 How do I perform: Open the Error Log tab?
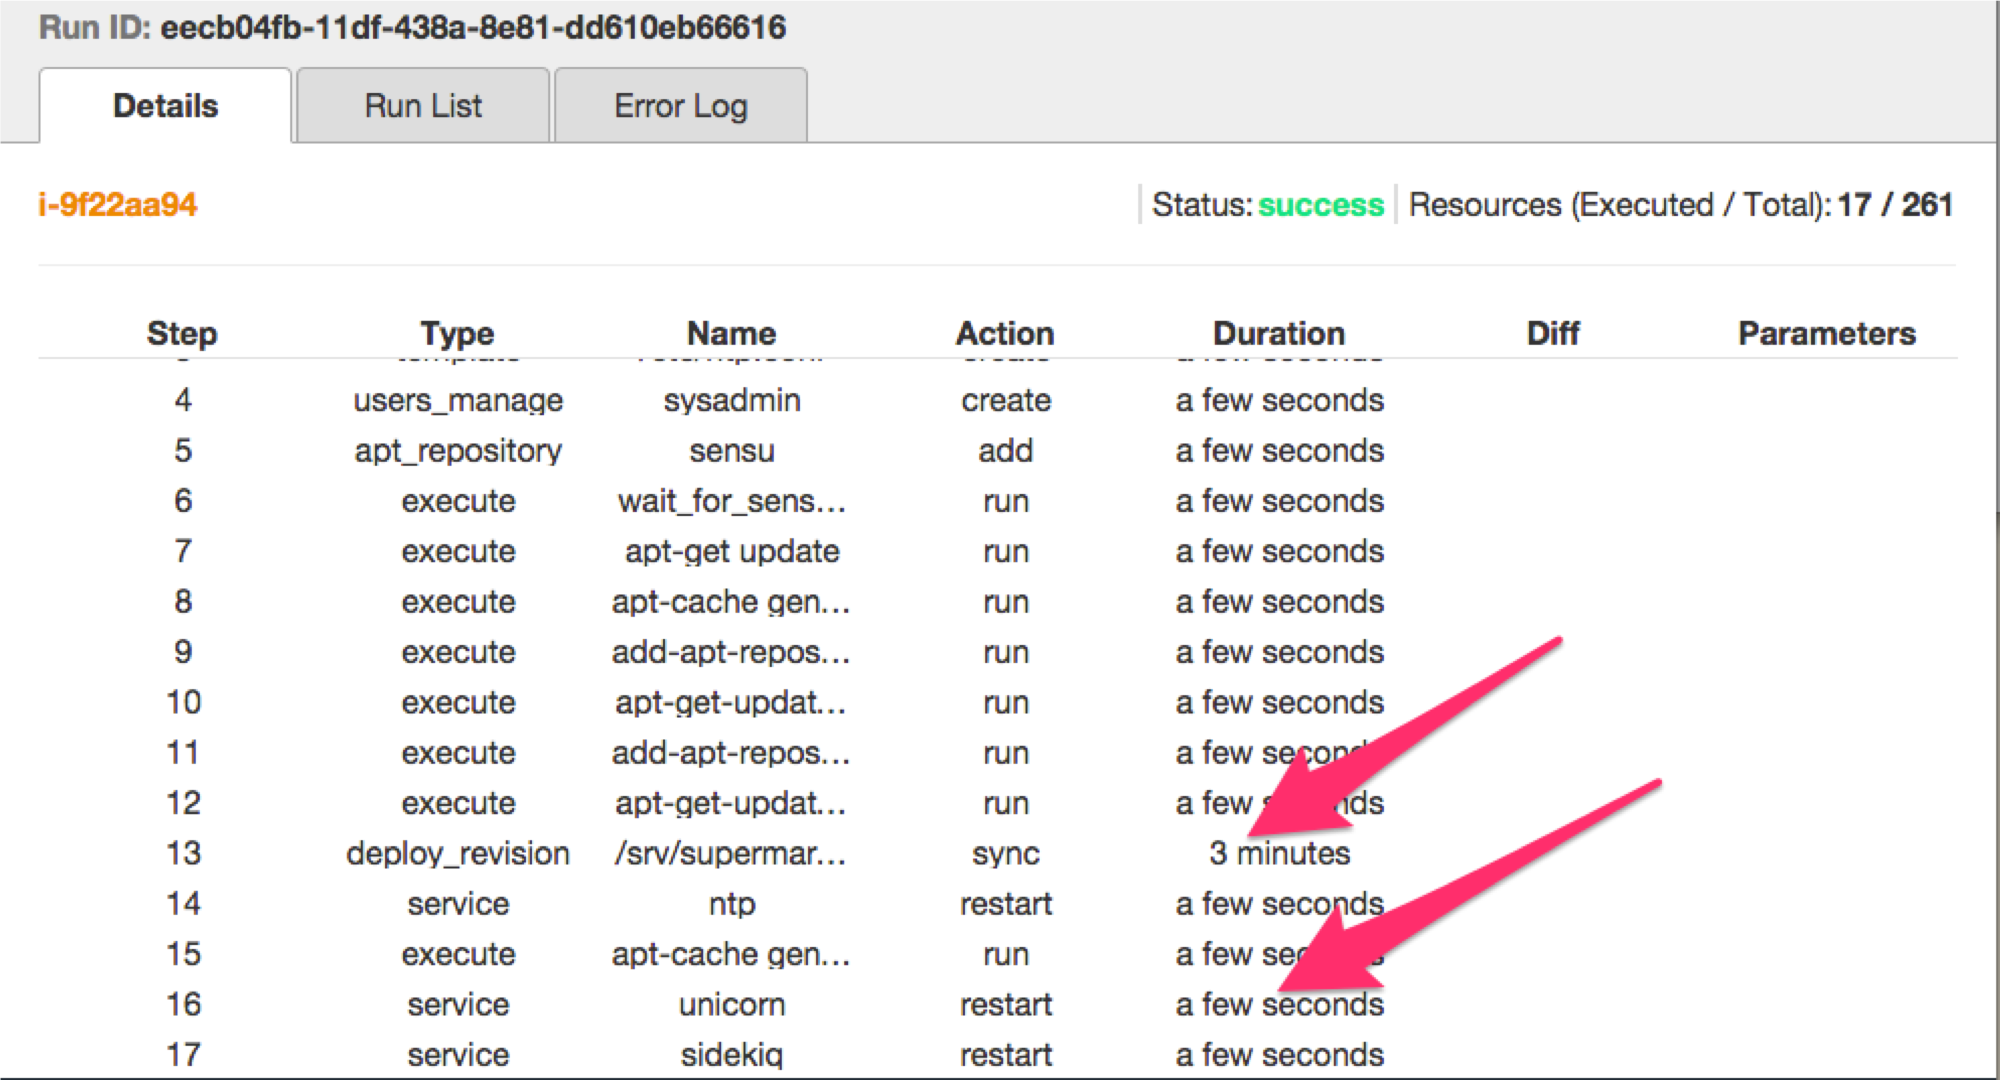pos(680,106)
